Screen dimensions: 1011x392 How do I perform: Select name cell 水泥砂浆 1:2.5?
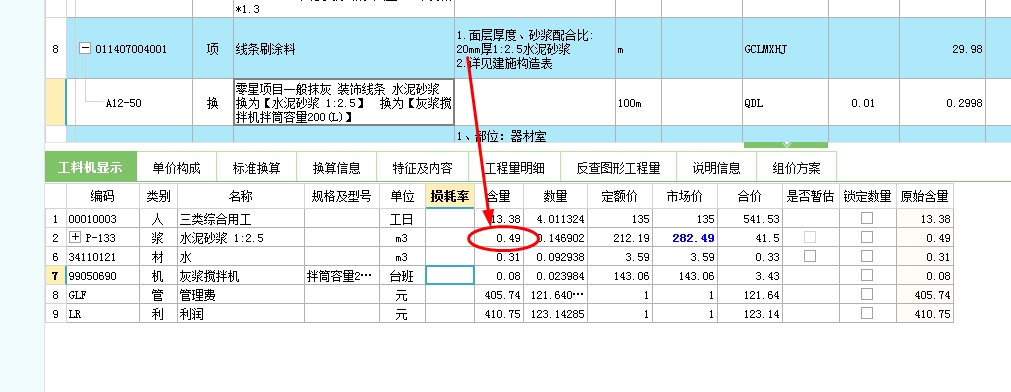coord(241,238)
